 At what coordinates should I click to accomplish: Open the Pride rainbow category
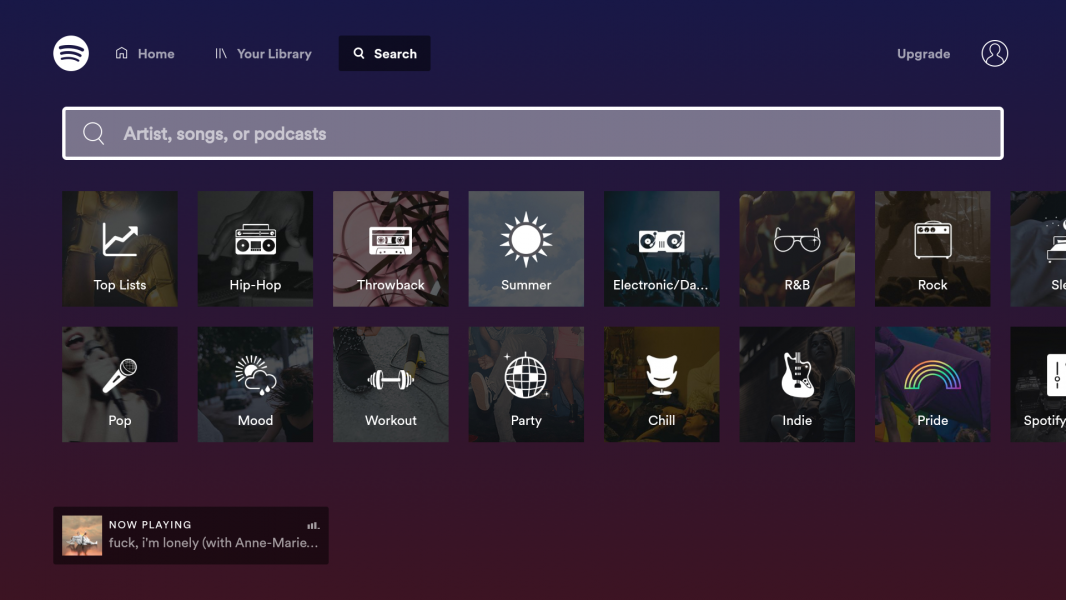[x=932, y=385]
